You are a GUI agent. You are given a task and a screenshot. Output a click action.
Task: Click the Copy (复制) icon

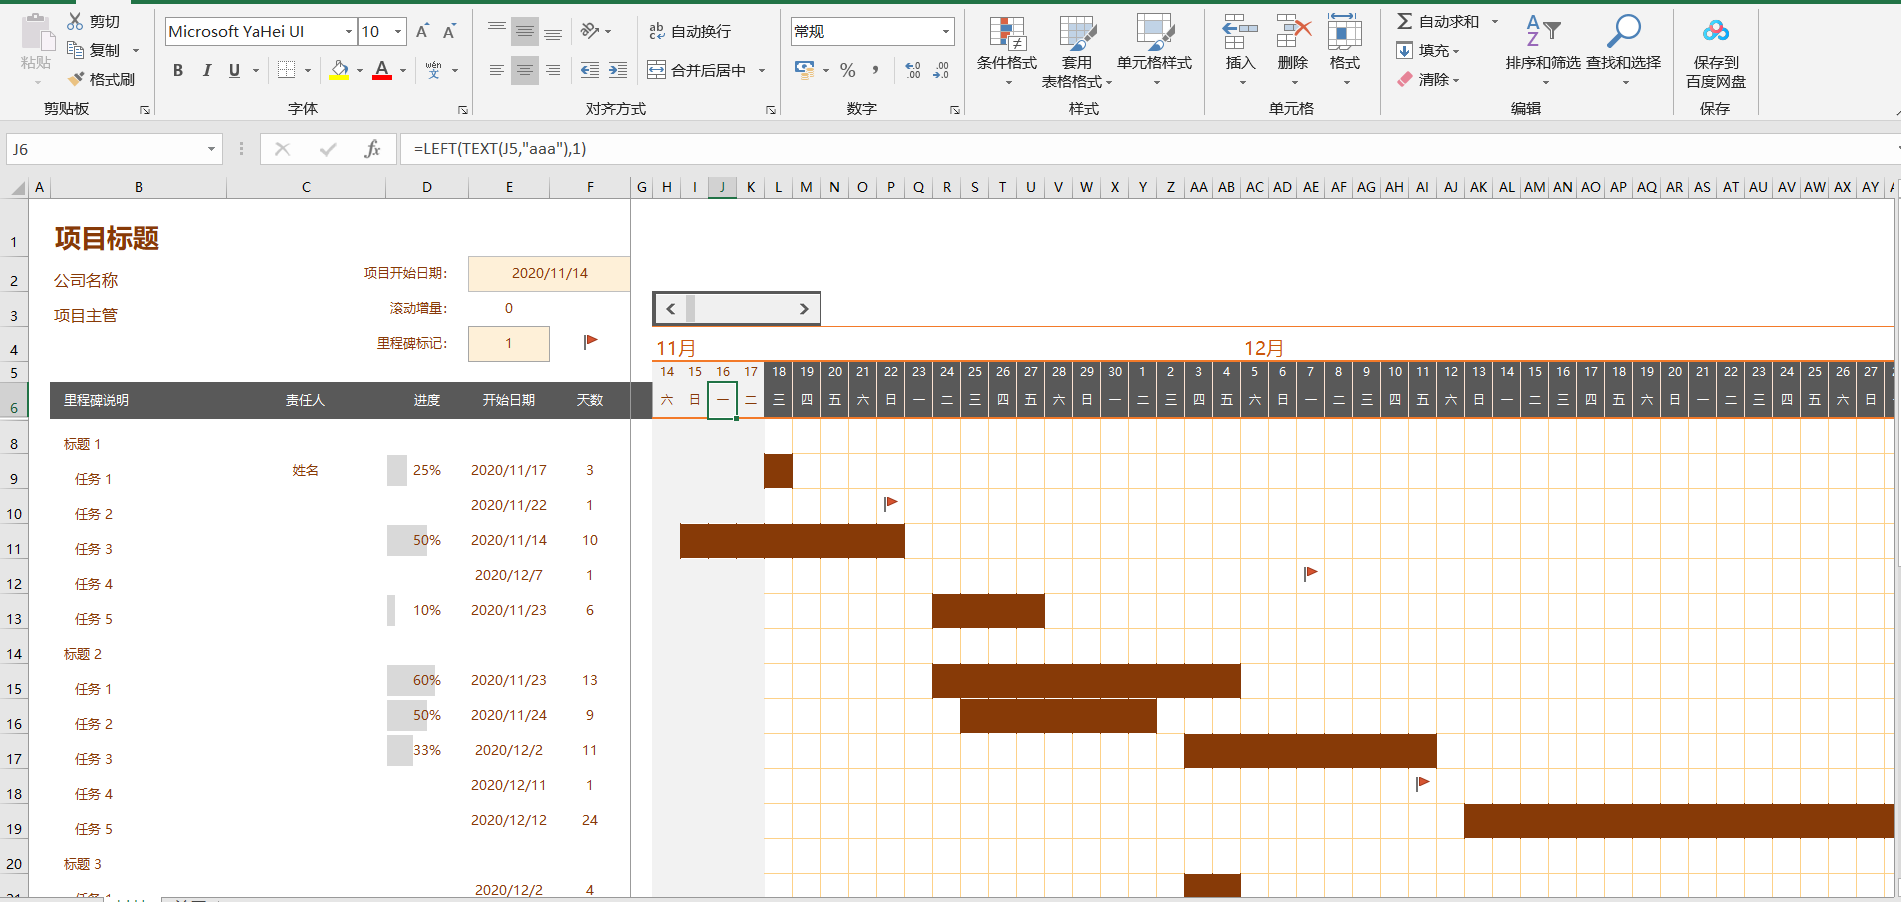(75, 50)
